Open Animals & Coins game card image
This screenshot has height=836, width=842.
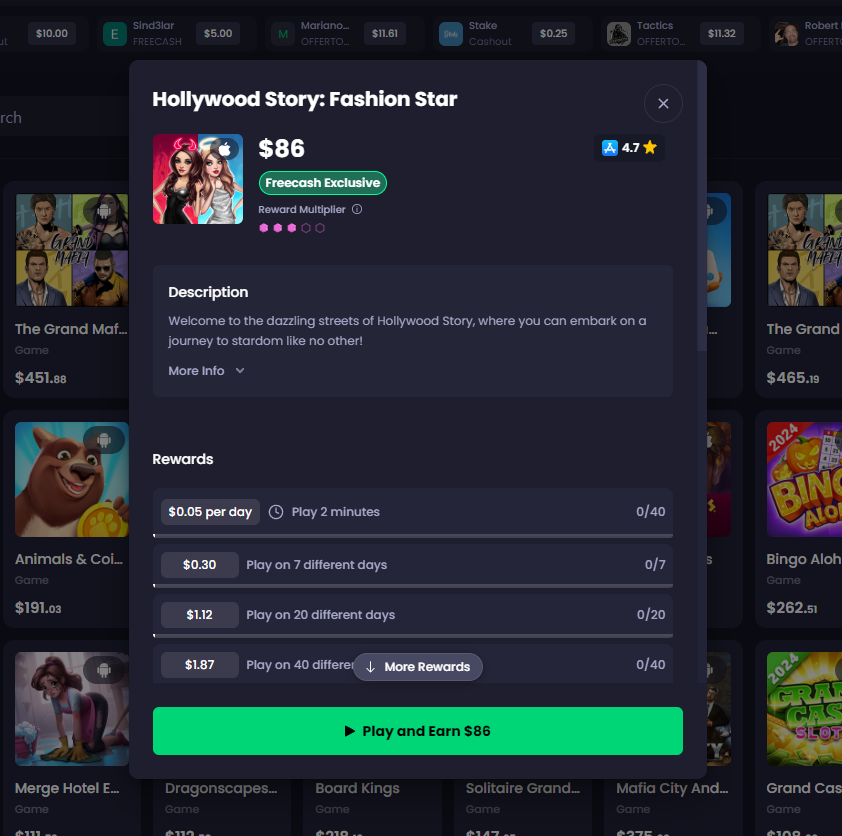72,479
